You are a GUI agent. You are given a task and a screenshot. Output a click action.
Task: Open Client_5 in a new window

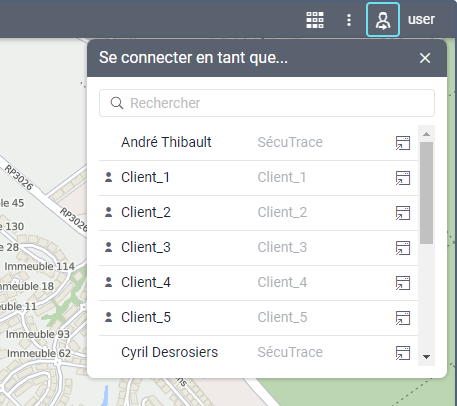click(x=403, y=318)
